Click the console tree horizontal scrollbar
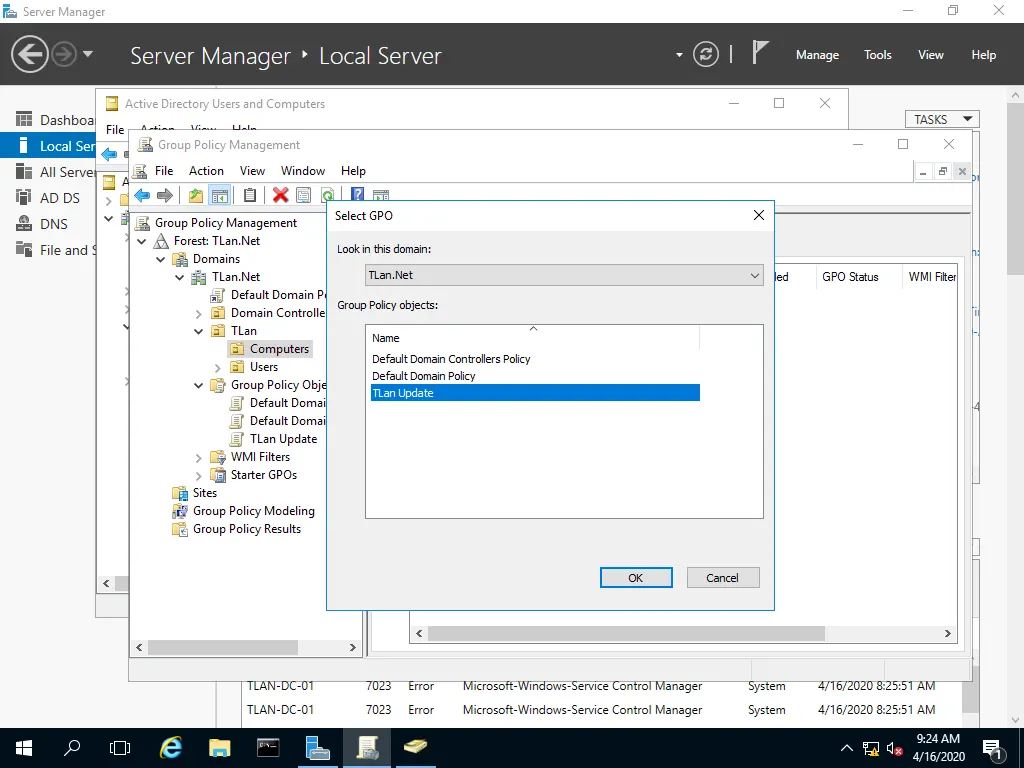The image size is (1024, 768). click(223, 647)
